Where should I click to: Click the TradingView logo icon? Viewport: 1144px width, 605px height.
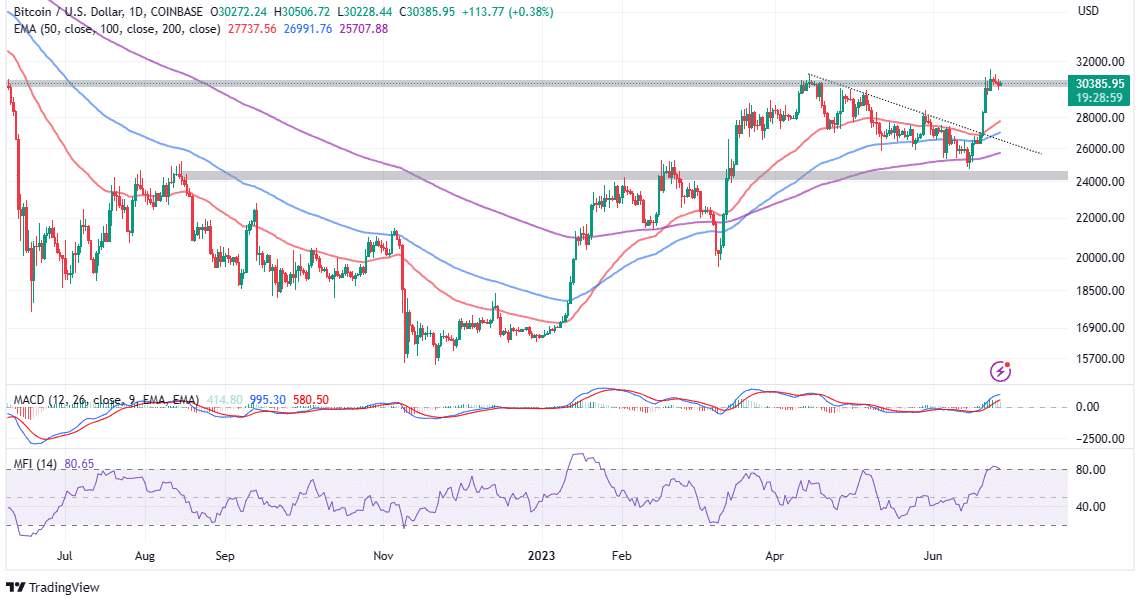[15, 587]
